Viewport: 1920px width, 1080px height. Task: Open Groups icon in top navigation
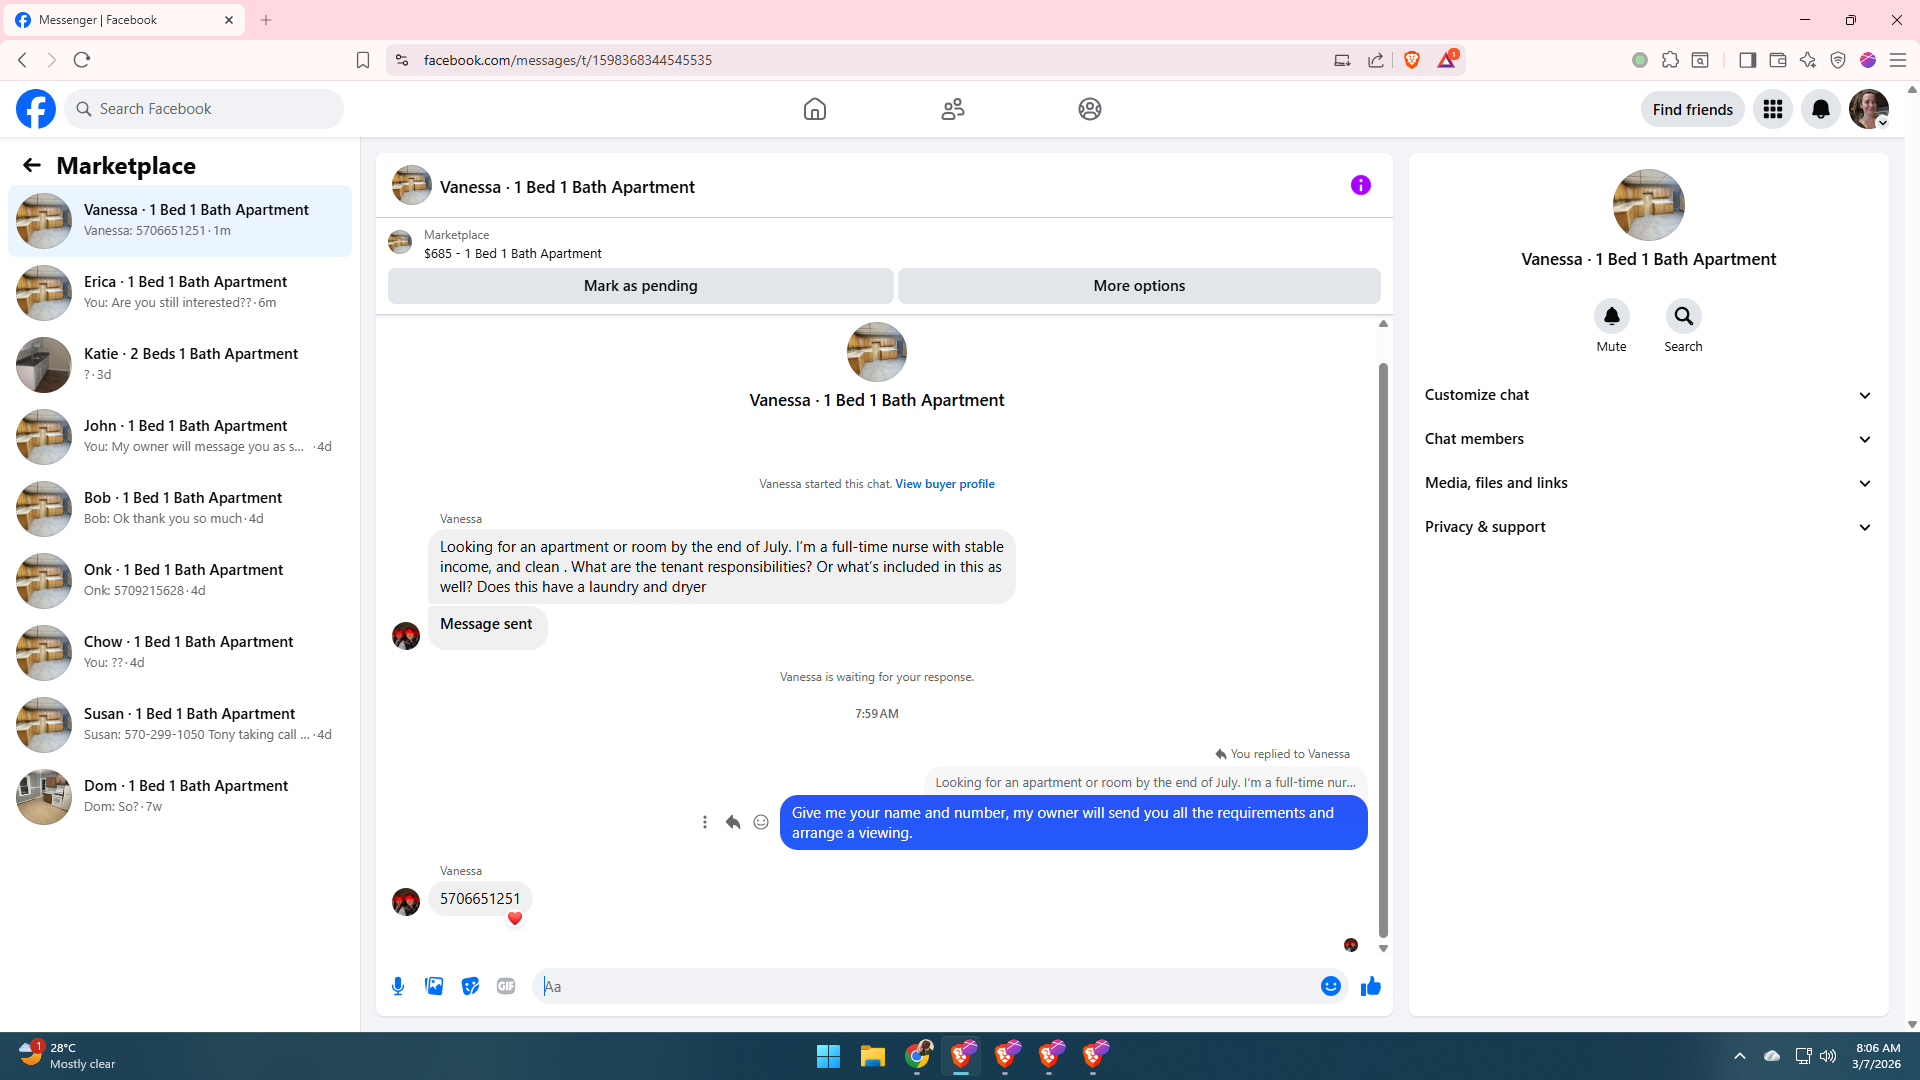coord(1090,109)
